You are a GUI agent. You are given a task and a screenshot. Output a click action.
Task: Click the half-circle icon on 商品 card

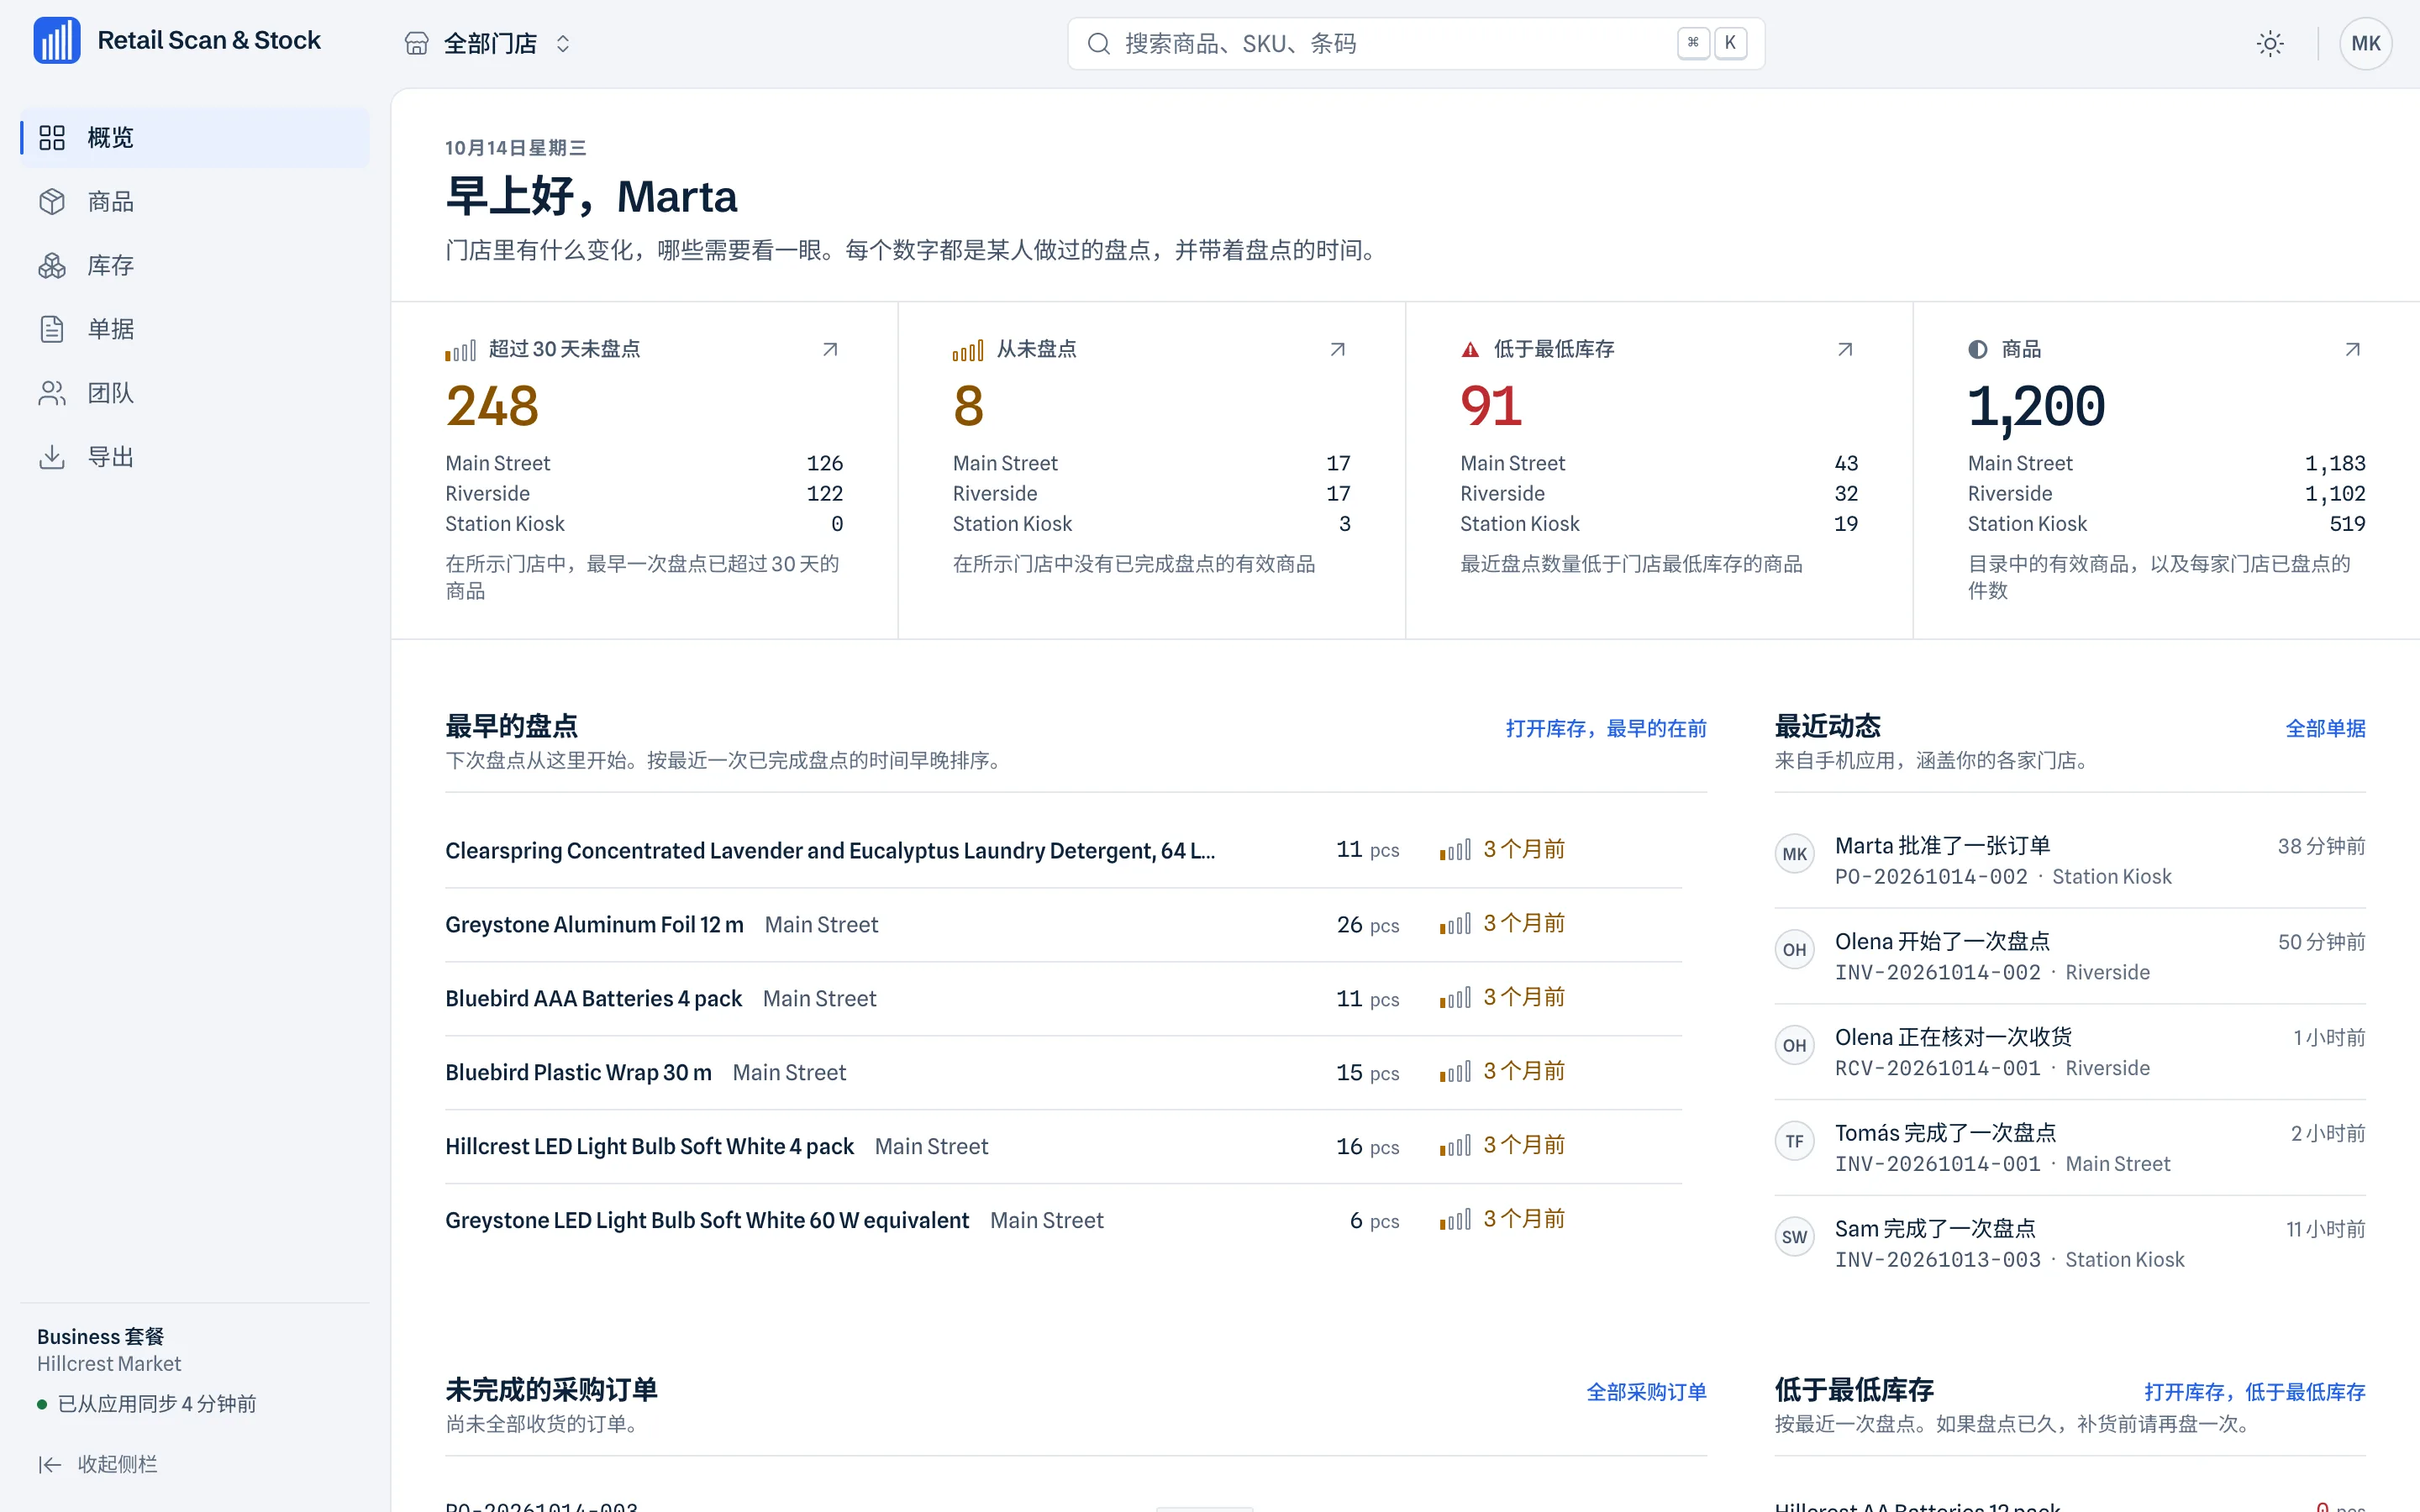tap(1978, 350)
